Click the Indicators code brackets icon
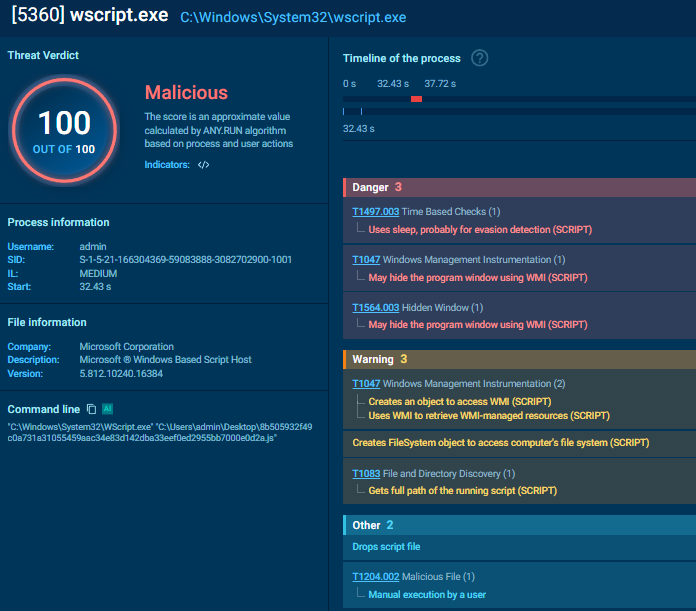This screenshot has height=611, width=696. point(203,165)
